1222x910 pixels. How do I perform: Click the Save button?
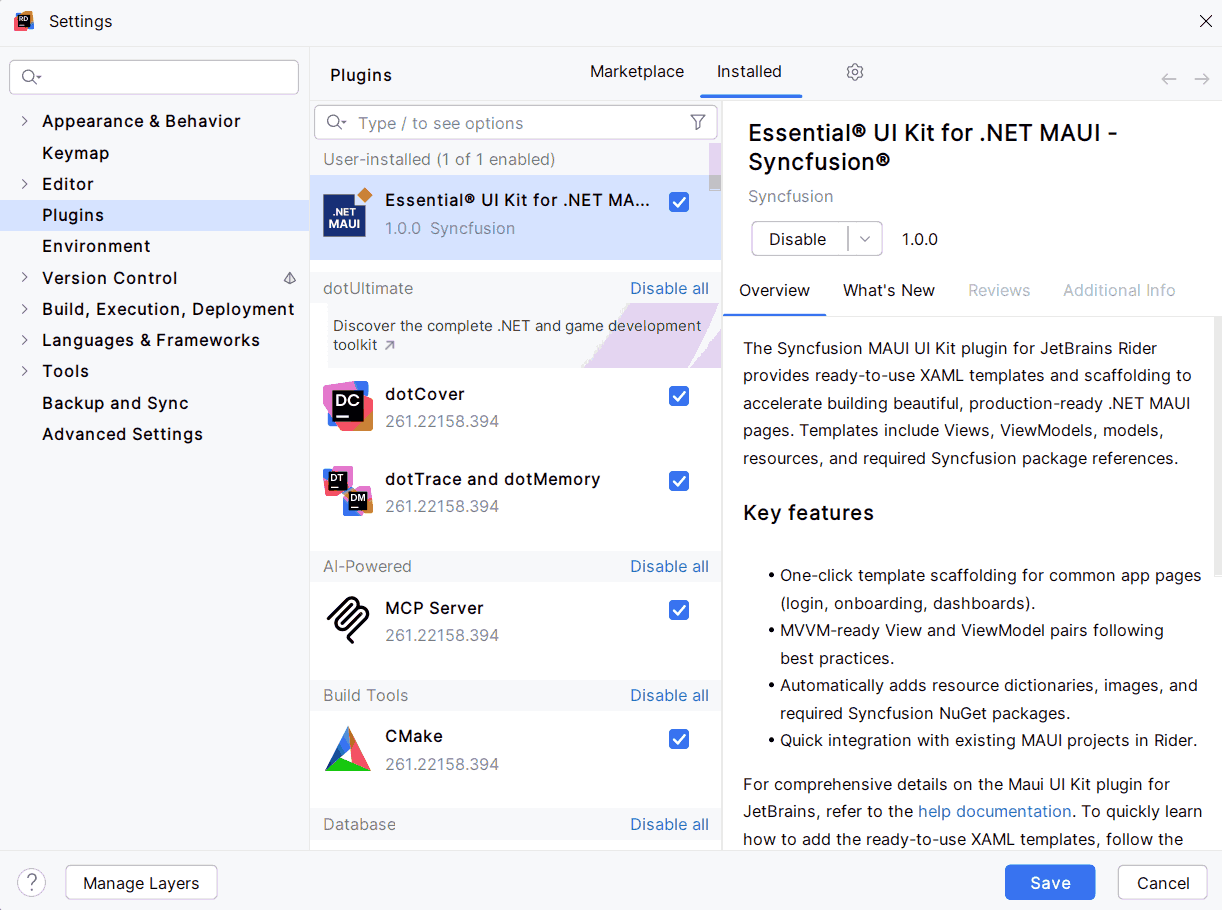tap(1050, 883)
